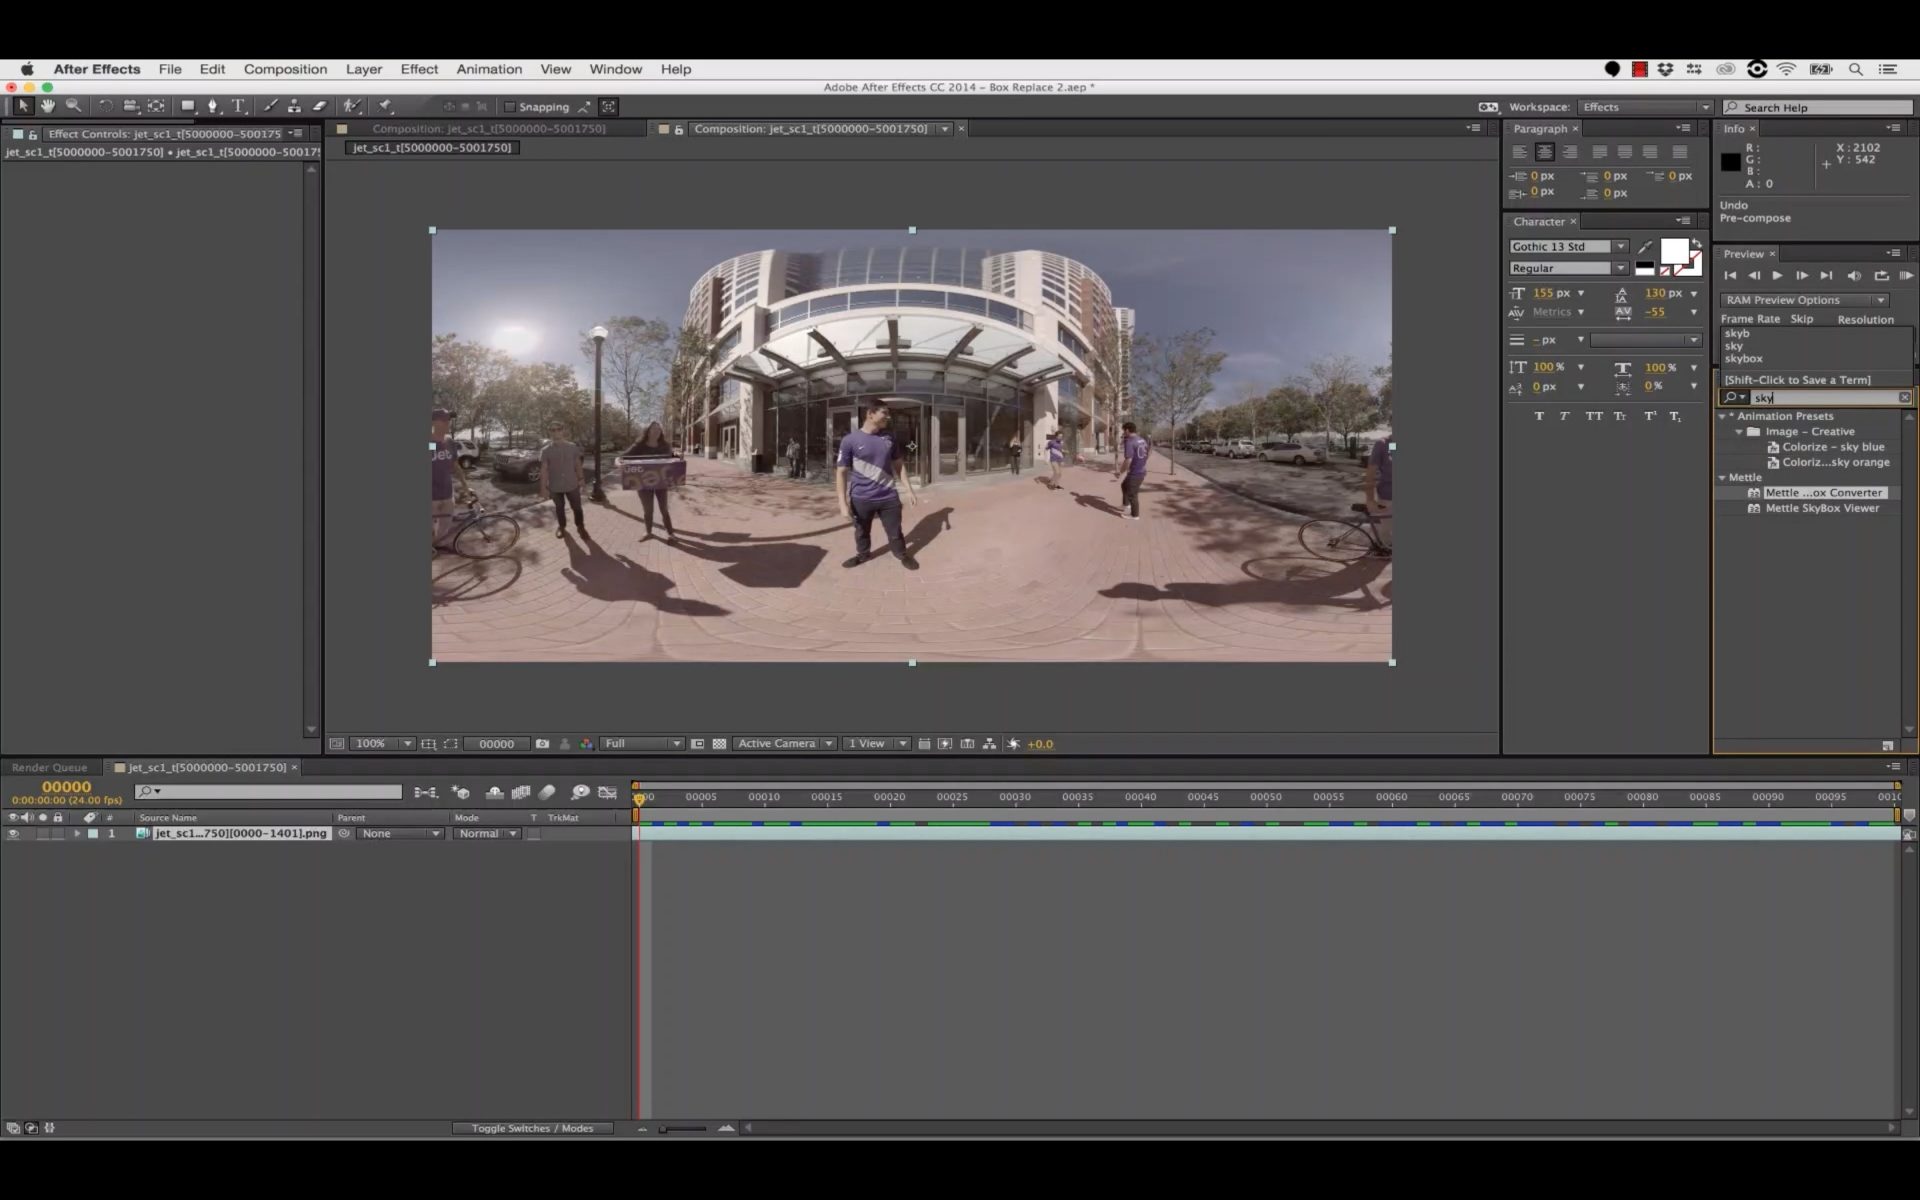Image resolution: width=1920 pixels, height=1200 pixels.
Task: Toggle the Toggle Switches/Modes button
Action: pos(532,1128)
